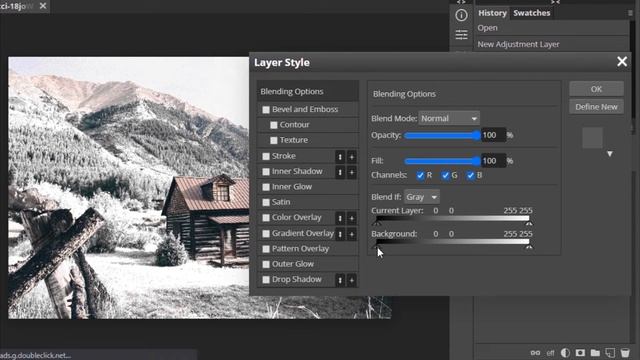Click the reorder arrows beside Color Overlay
Viewport: 640px width, 360px height.
coord(340,218)
